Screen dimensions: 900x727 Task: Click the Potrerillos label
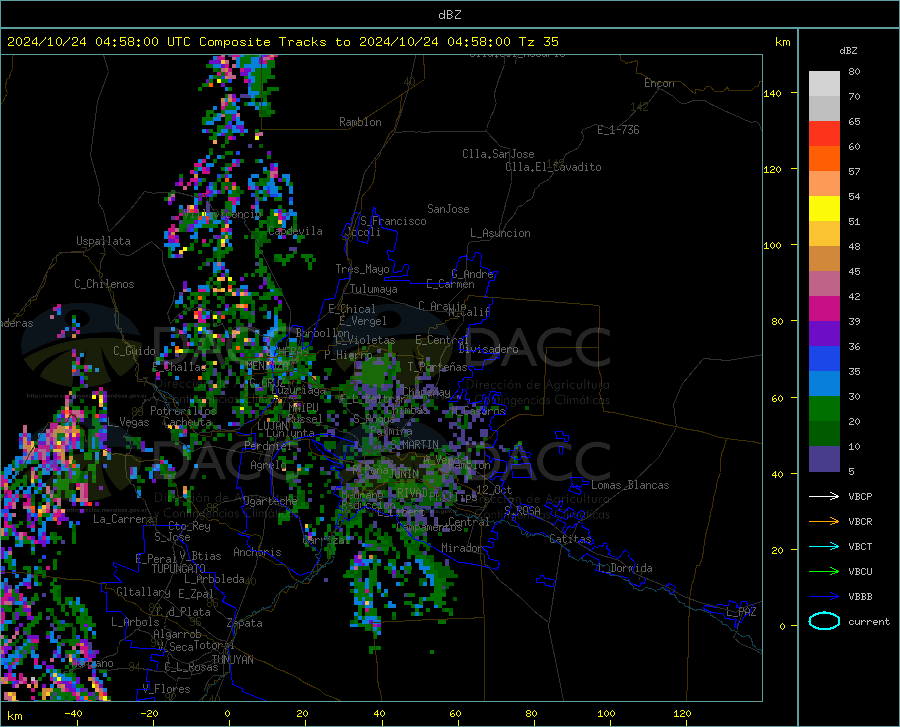183,411
